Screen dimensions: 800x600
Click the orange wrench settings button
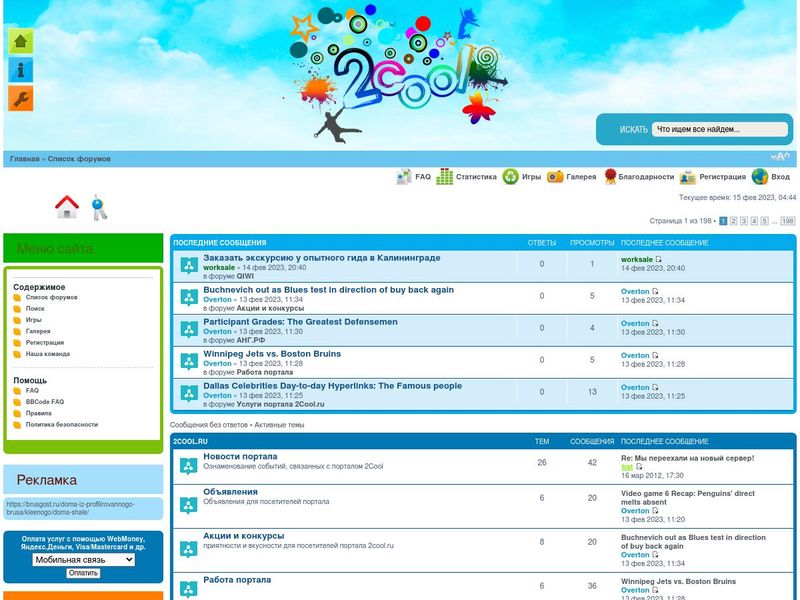[20, 98]
